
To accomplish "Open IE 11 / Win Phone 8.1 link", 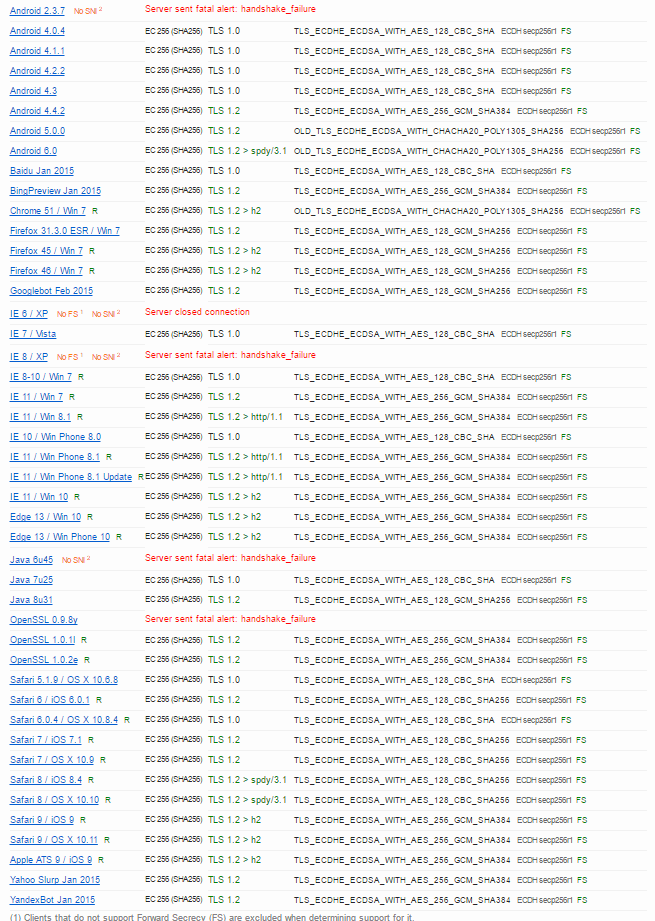I will point(55,456).
